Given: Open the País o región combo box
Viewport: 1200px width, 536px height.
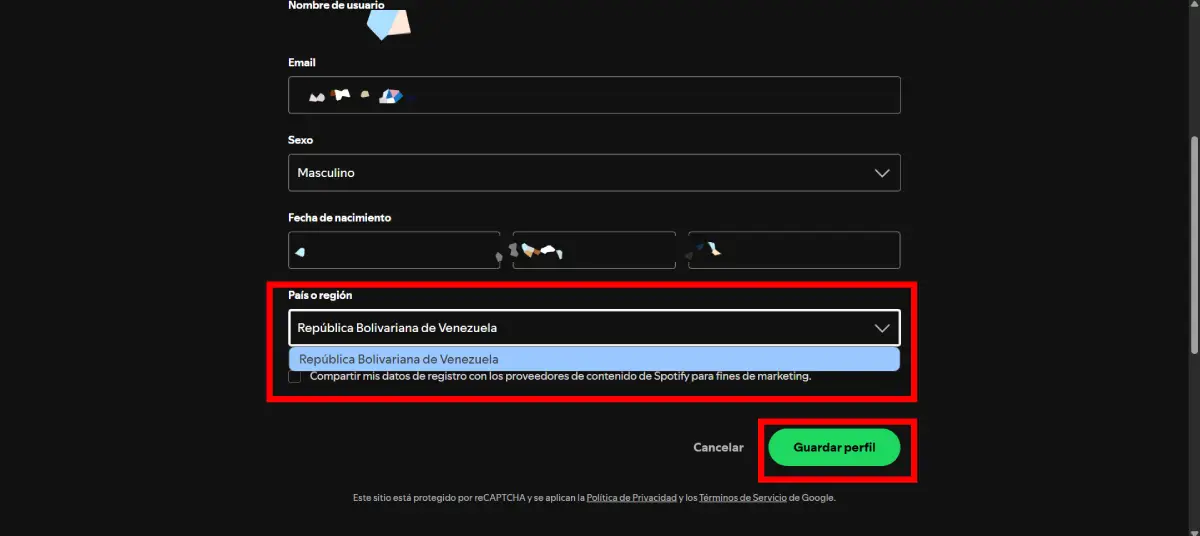Looking at the screenshot, I should pyautogui.click(x=594, y=328).
